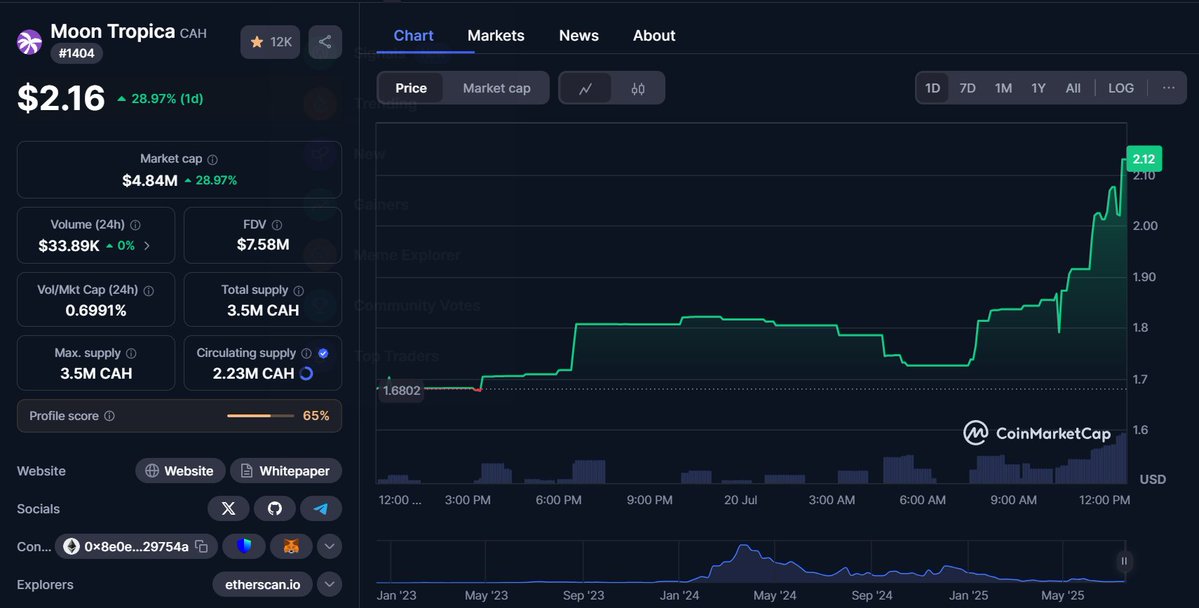Open the News tab
The height and width of the screenshot is (608, 1199).
coord(579,35)
